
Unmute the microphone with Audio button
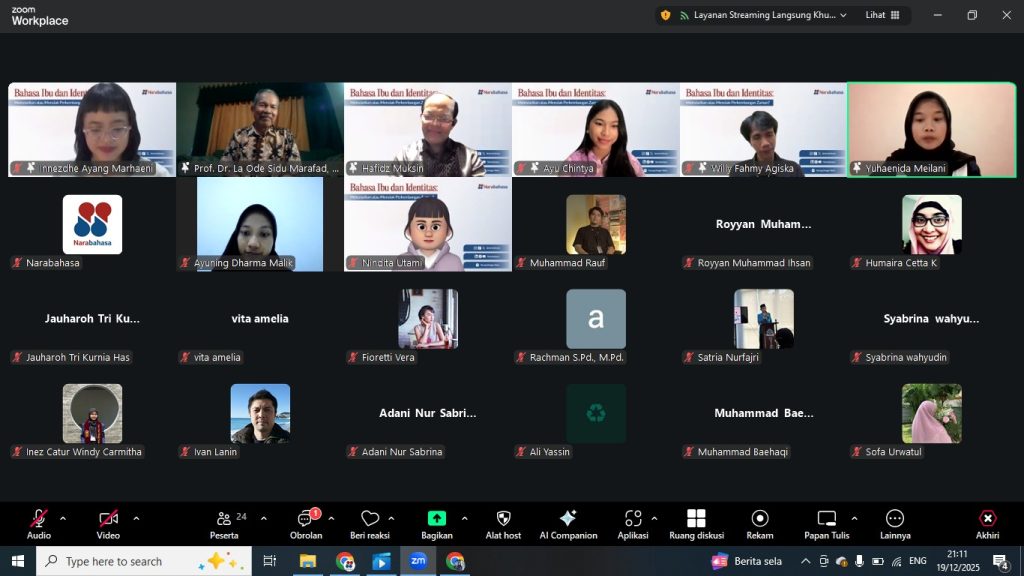pyautogui.click(x=39, y=522)
